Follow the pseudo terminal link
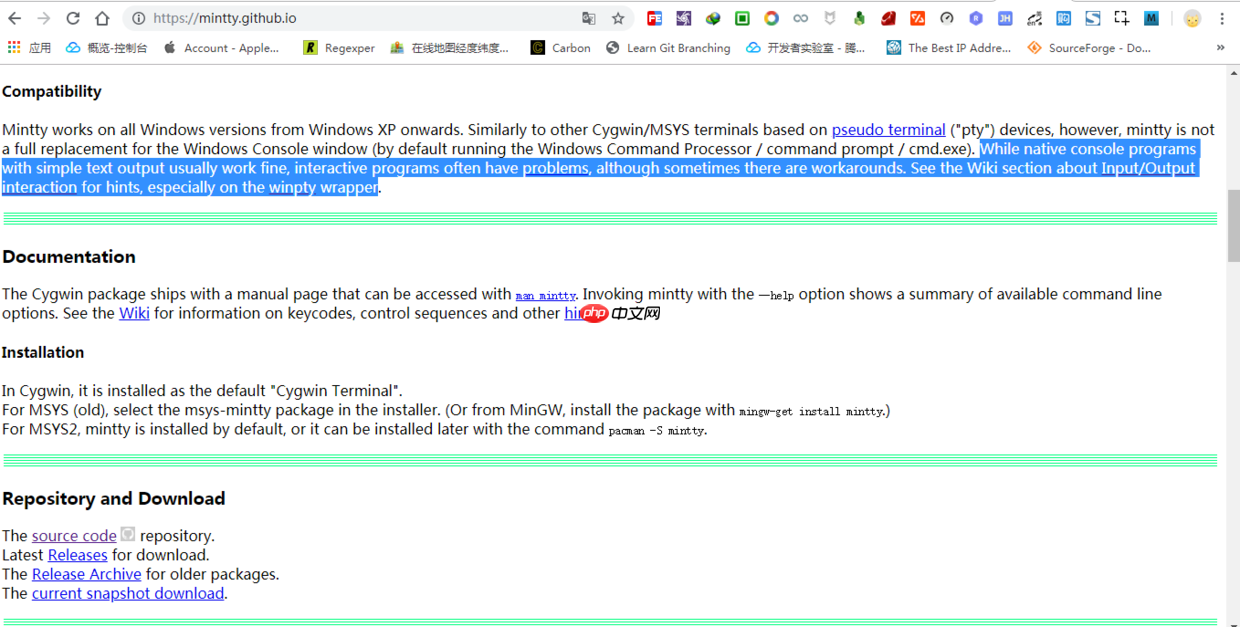 [888, 129]
